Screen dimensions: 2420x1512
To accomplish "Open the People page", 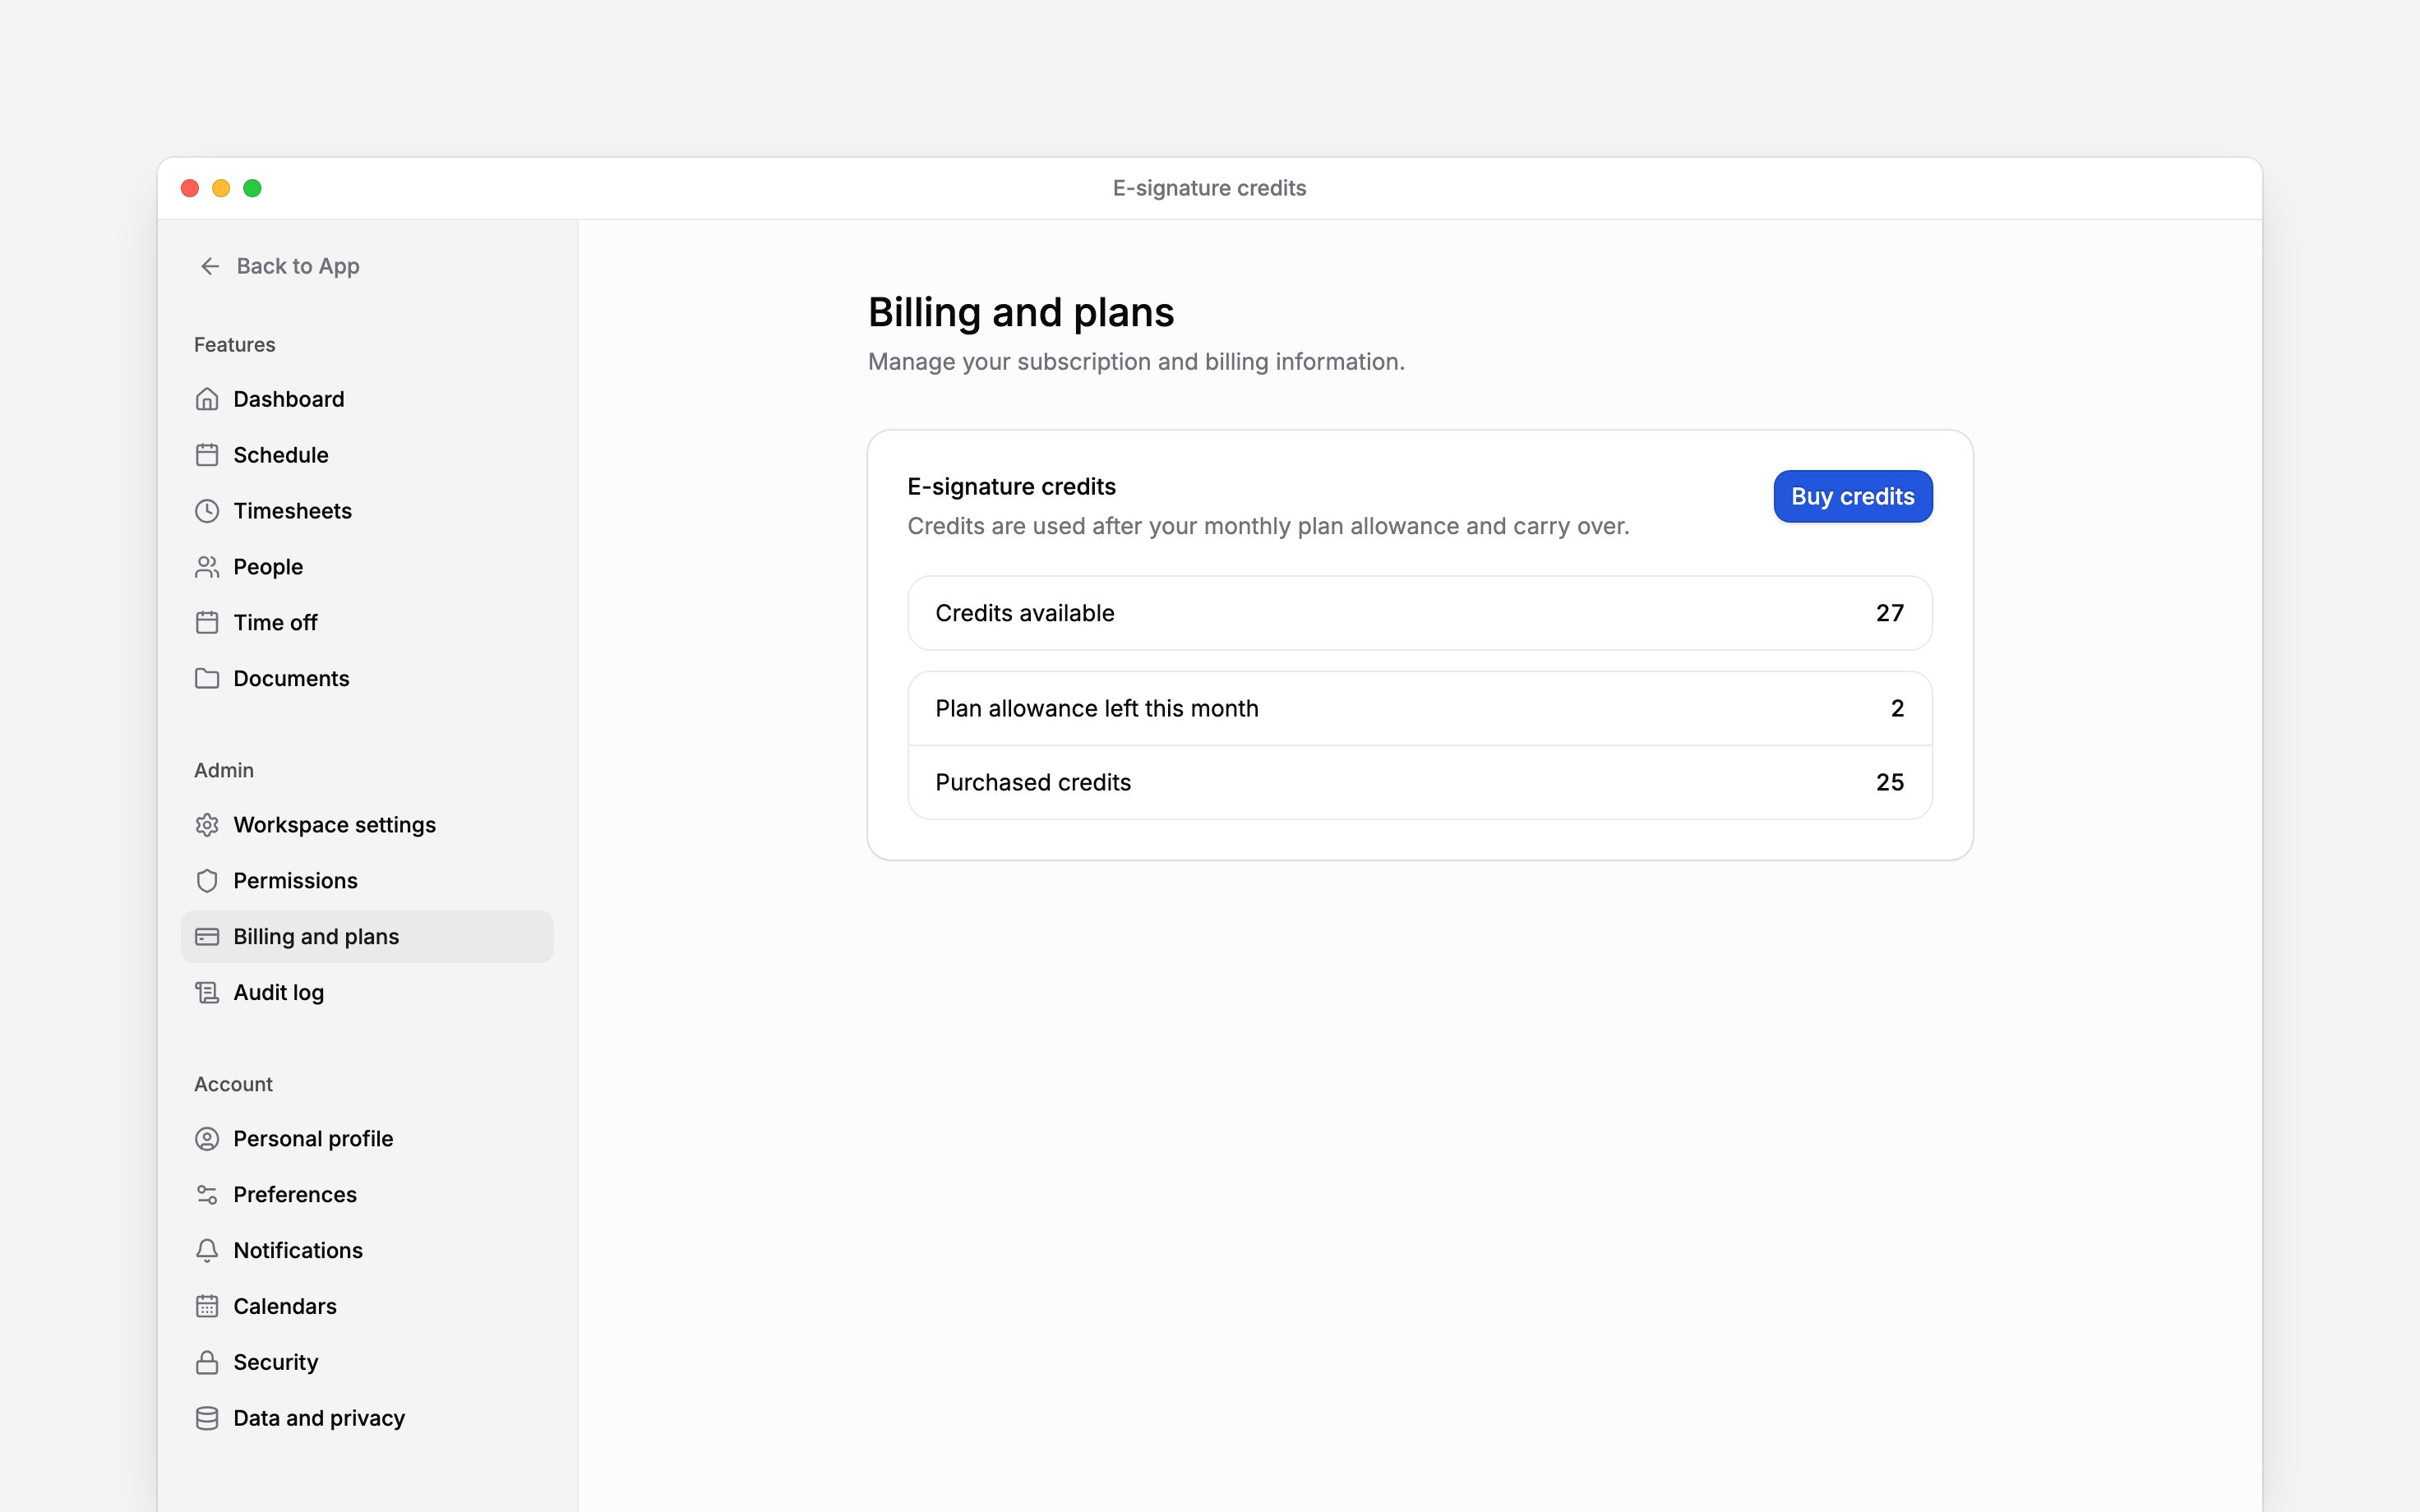I will (367, 567).
